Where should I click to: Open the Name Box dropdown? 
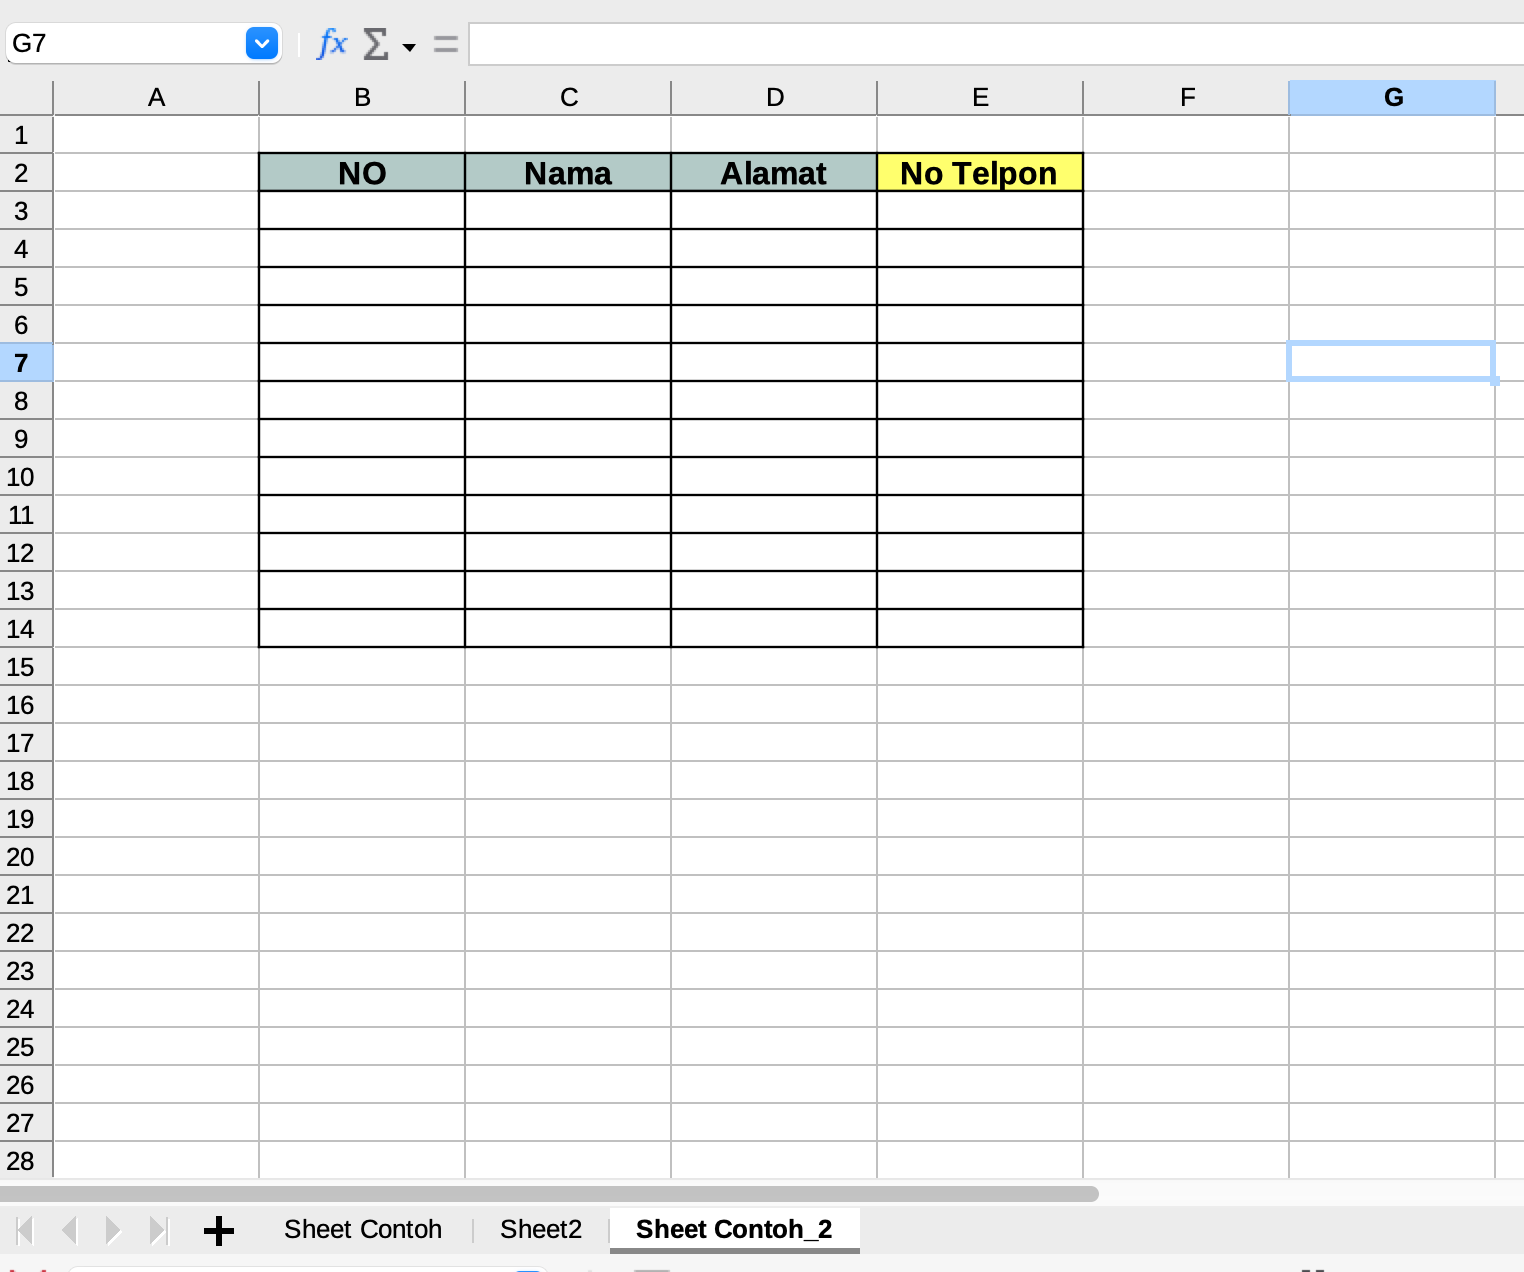262,44
